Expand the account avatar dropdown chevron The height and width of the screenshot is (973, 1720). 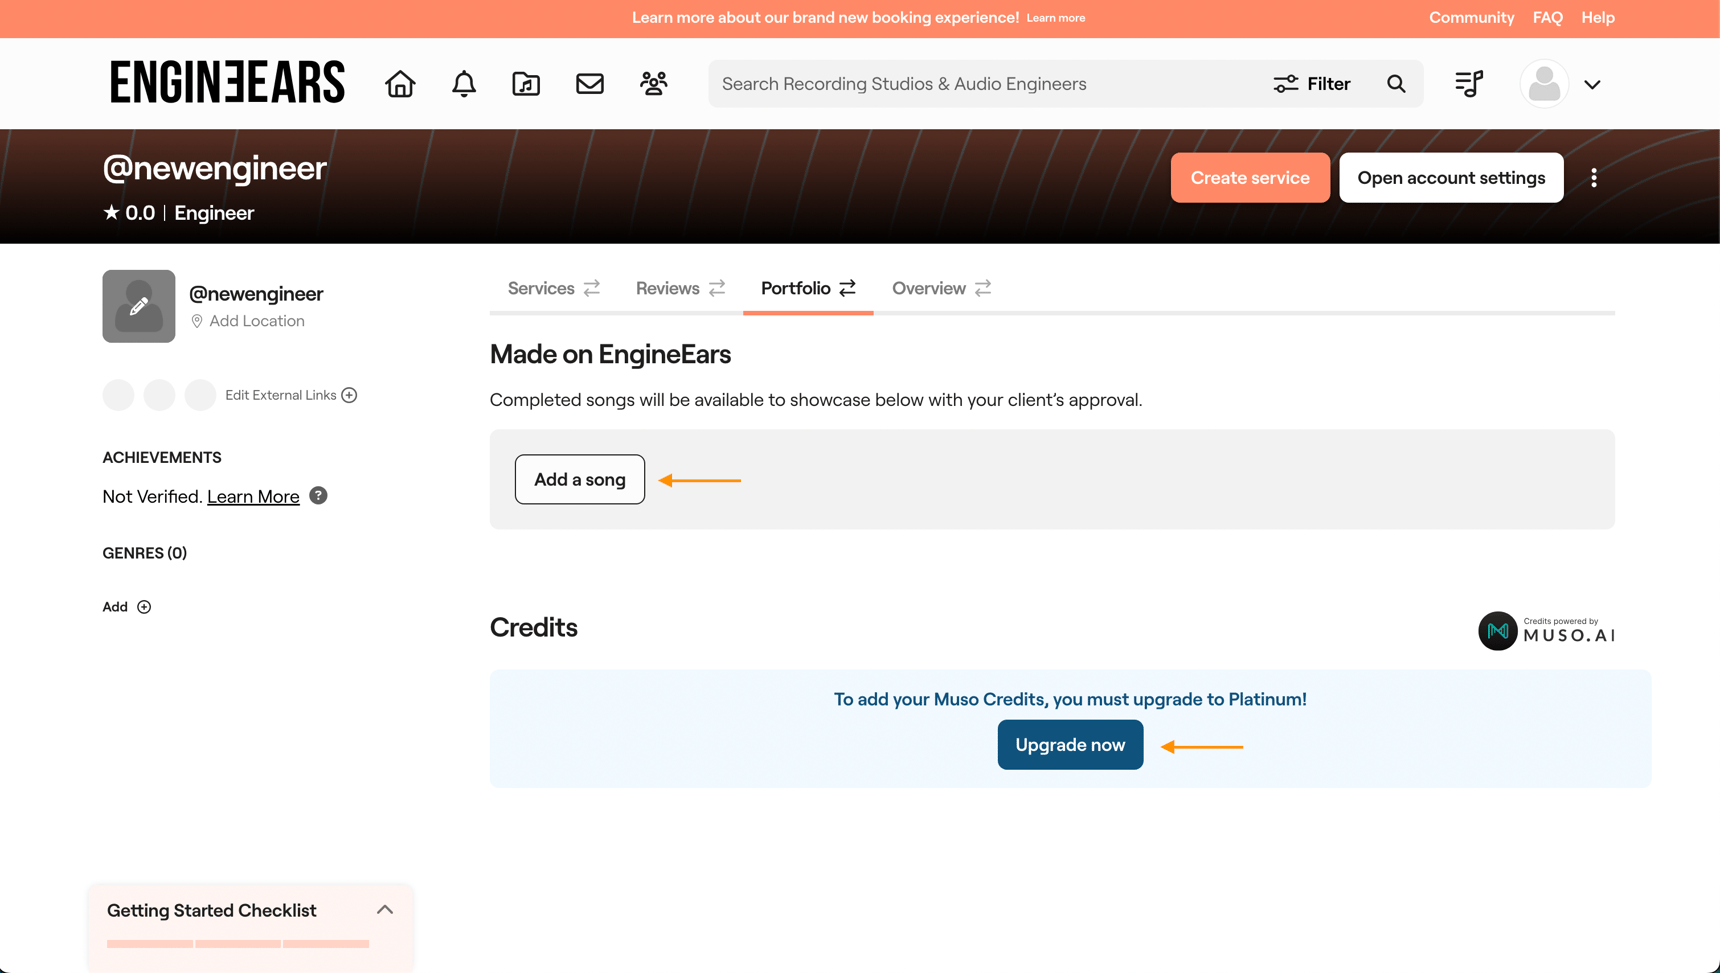coord(1592,84)
